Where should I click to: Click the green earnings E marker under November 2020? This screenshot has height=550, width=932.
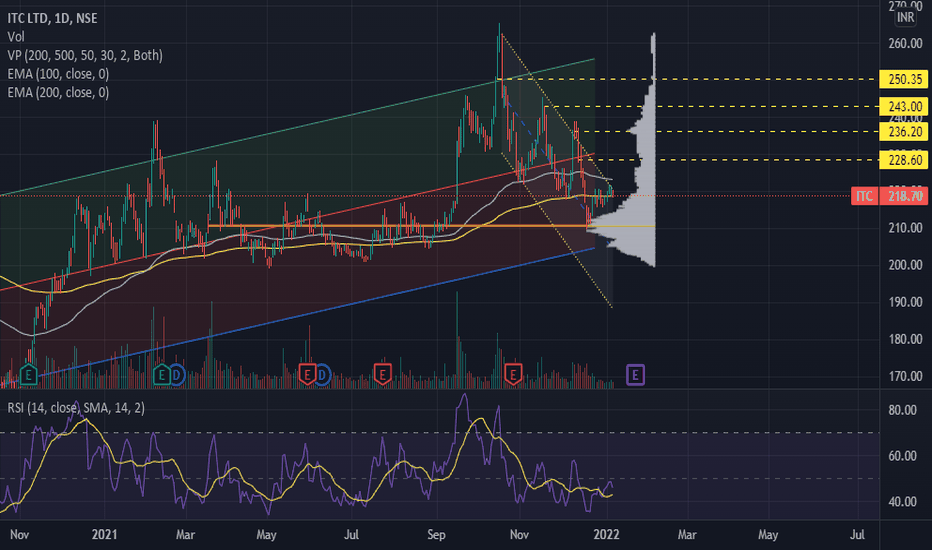point(29,375)
